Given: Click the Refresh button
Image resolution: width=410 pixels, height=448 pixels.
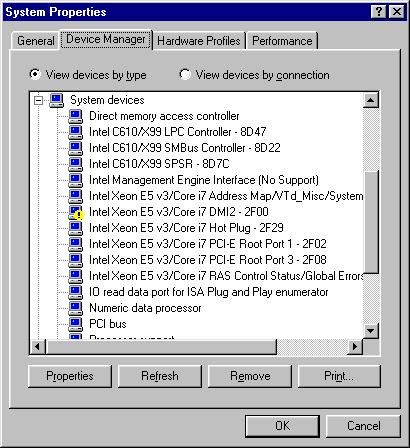Looking at the screenshot, I should click(160, 376).
